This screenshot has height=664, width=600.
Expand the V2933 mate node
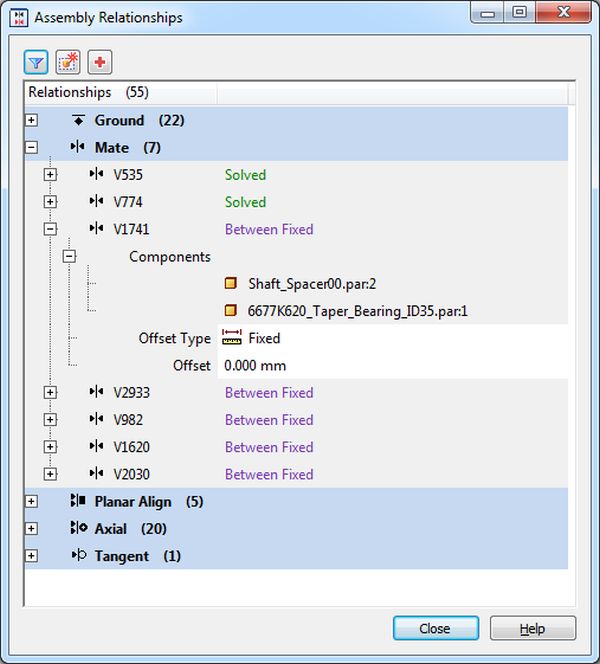pos(50,392)
